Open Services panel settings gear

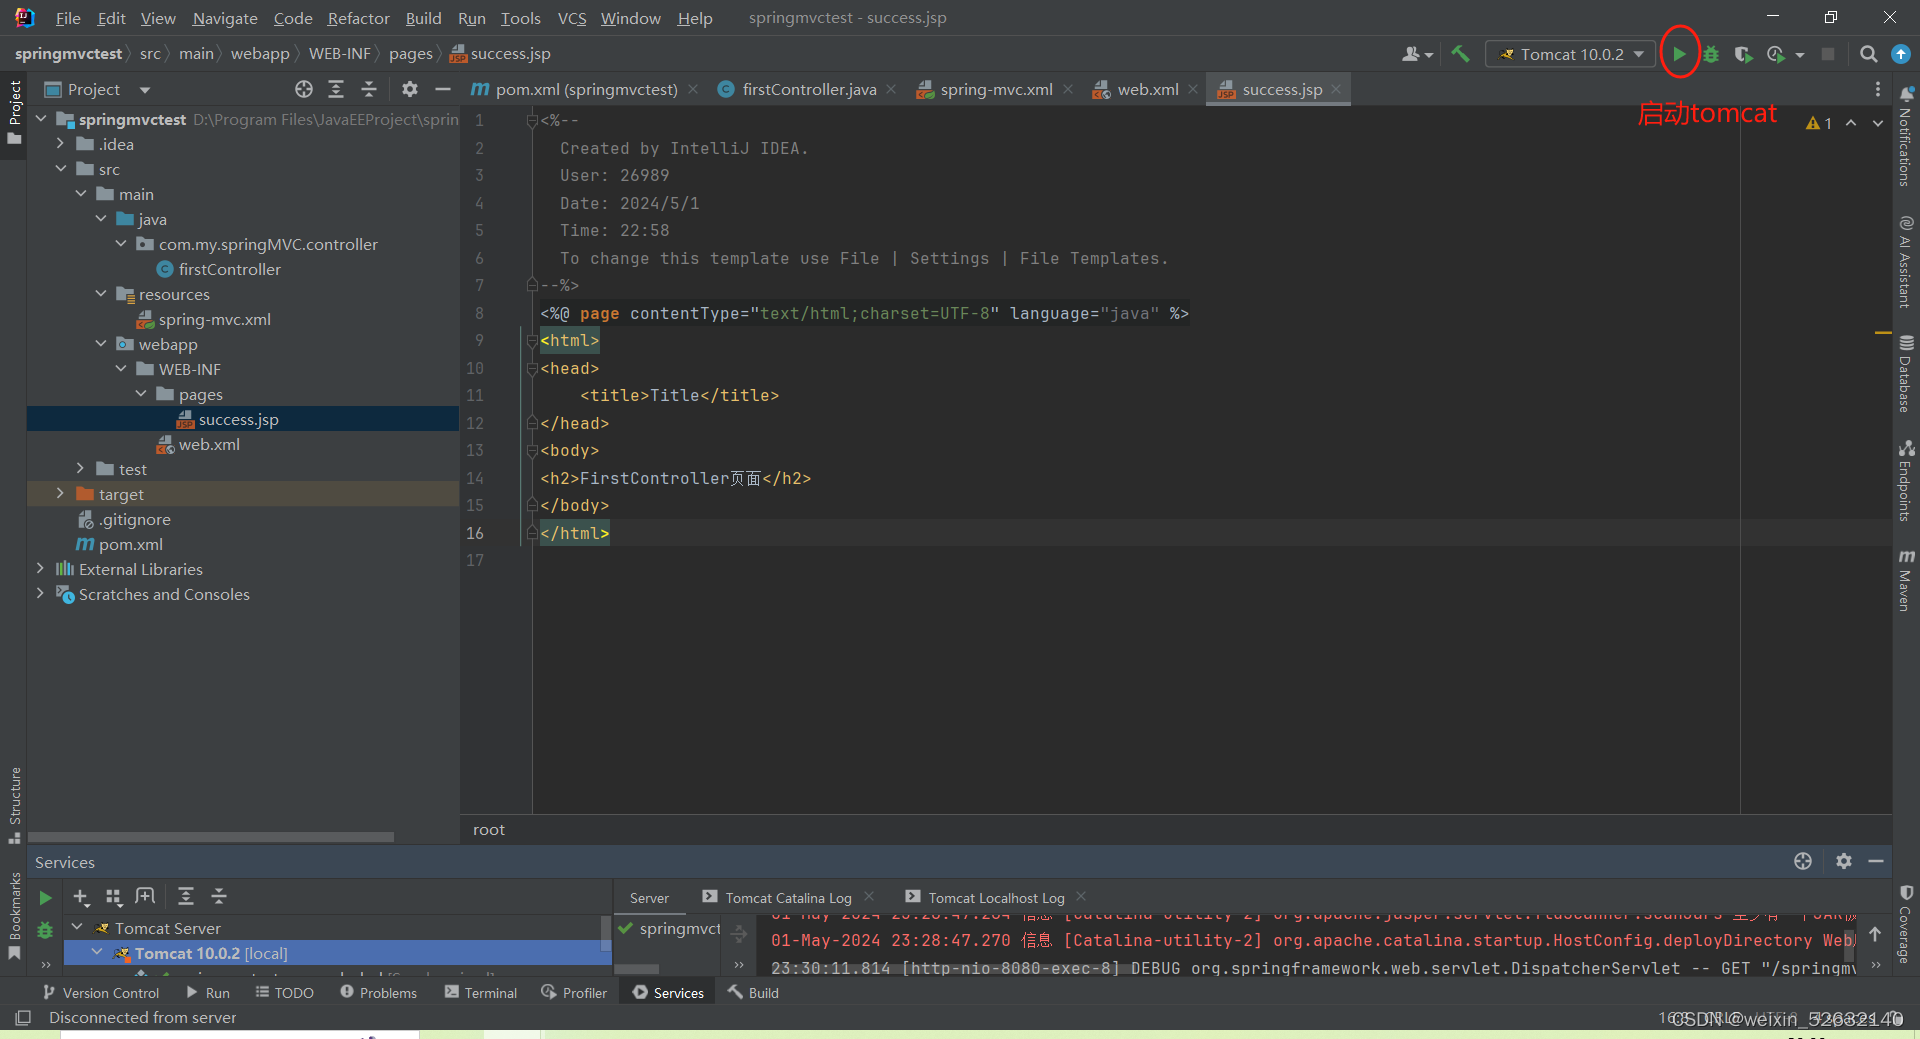click(x=1844, y=861)
